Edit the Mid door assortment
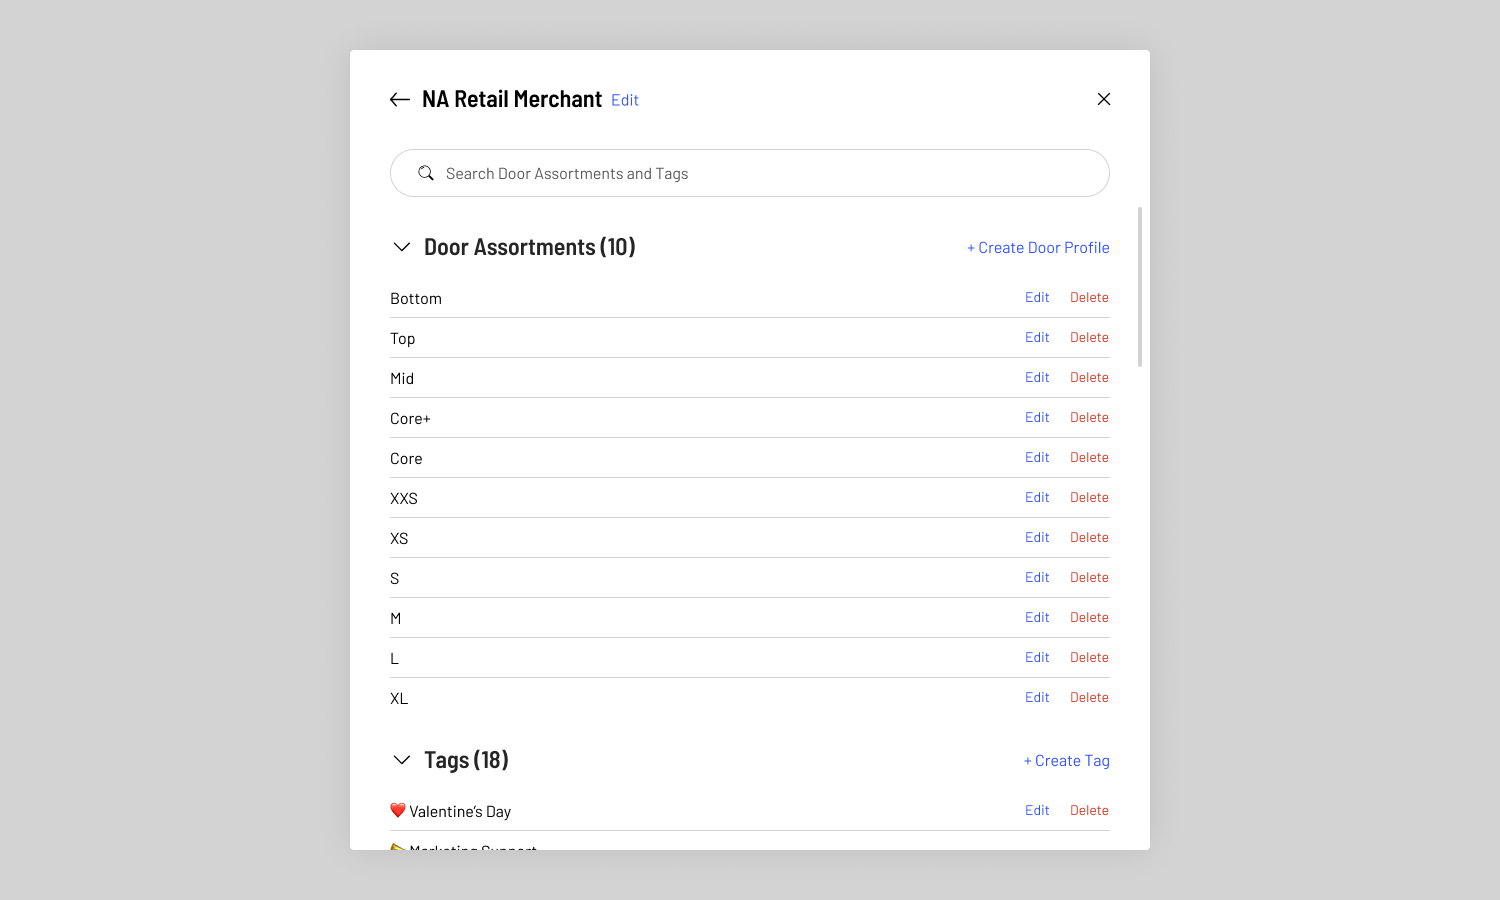The width and height of the screenshot is (1500, 900). click(1037, 377)
